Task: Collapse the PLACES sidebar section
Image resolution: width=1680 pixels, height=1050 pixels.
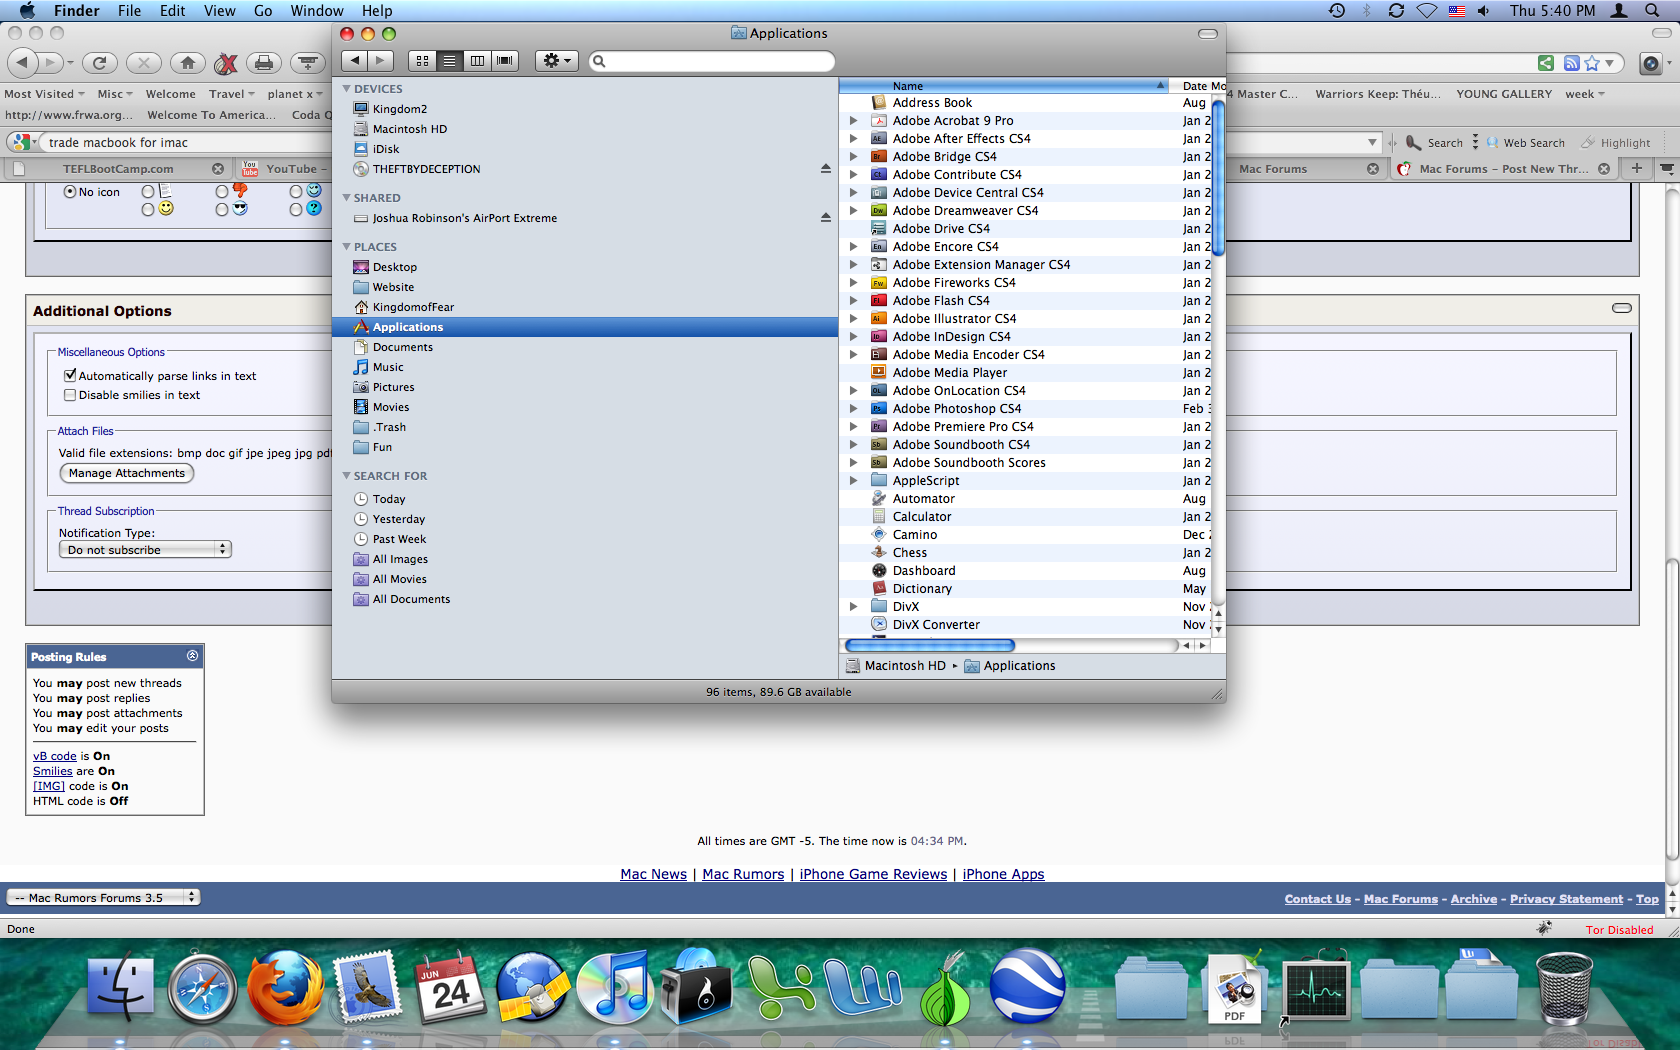Action: [x=347, y=247]
